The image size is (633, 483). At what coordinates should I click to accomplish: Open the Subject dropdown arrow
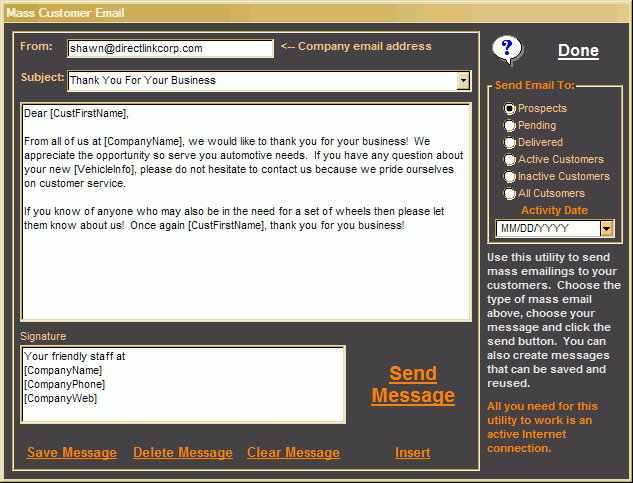coord(463,80)
